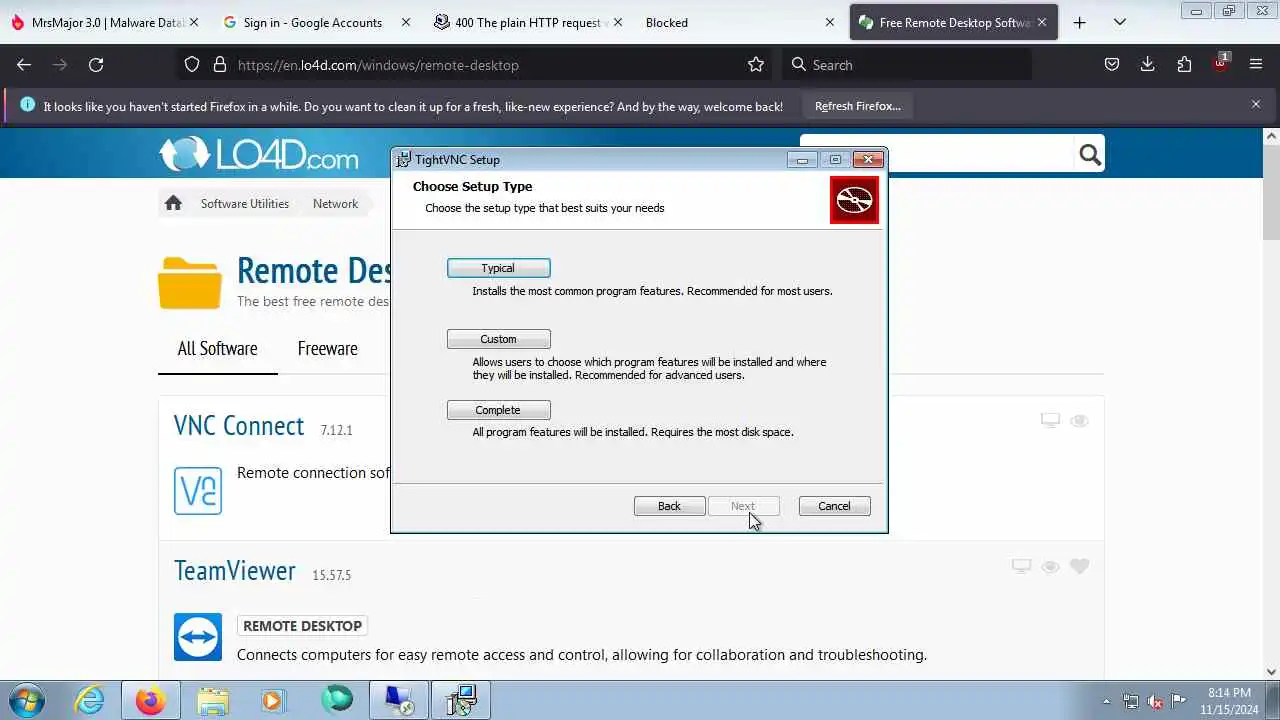Click the TightVNC logo in installer header
This screenshot has height=720, width=1280.
[854, 200]
